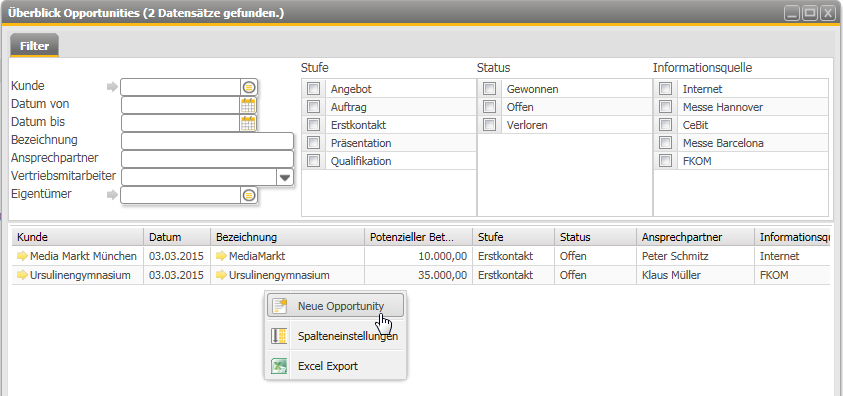
Task: Open the Ursulinengymnasium customer link arrow
Action: [x=22, y=275]
